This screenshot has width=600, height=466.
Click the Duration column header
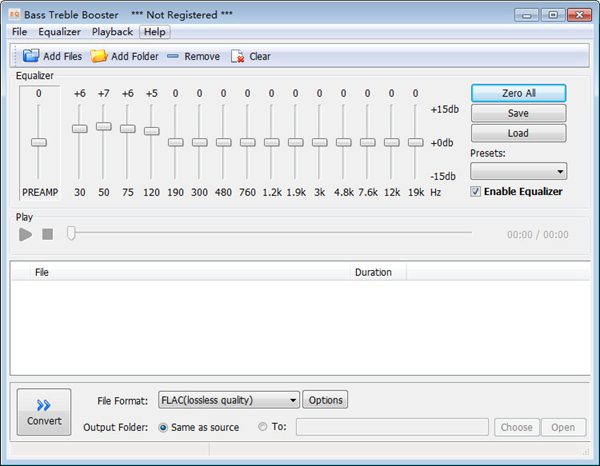(x=378, y=272)
